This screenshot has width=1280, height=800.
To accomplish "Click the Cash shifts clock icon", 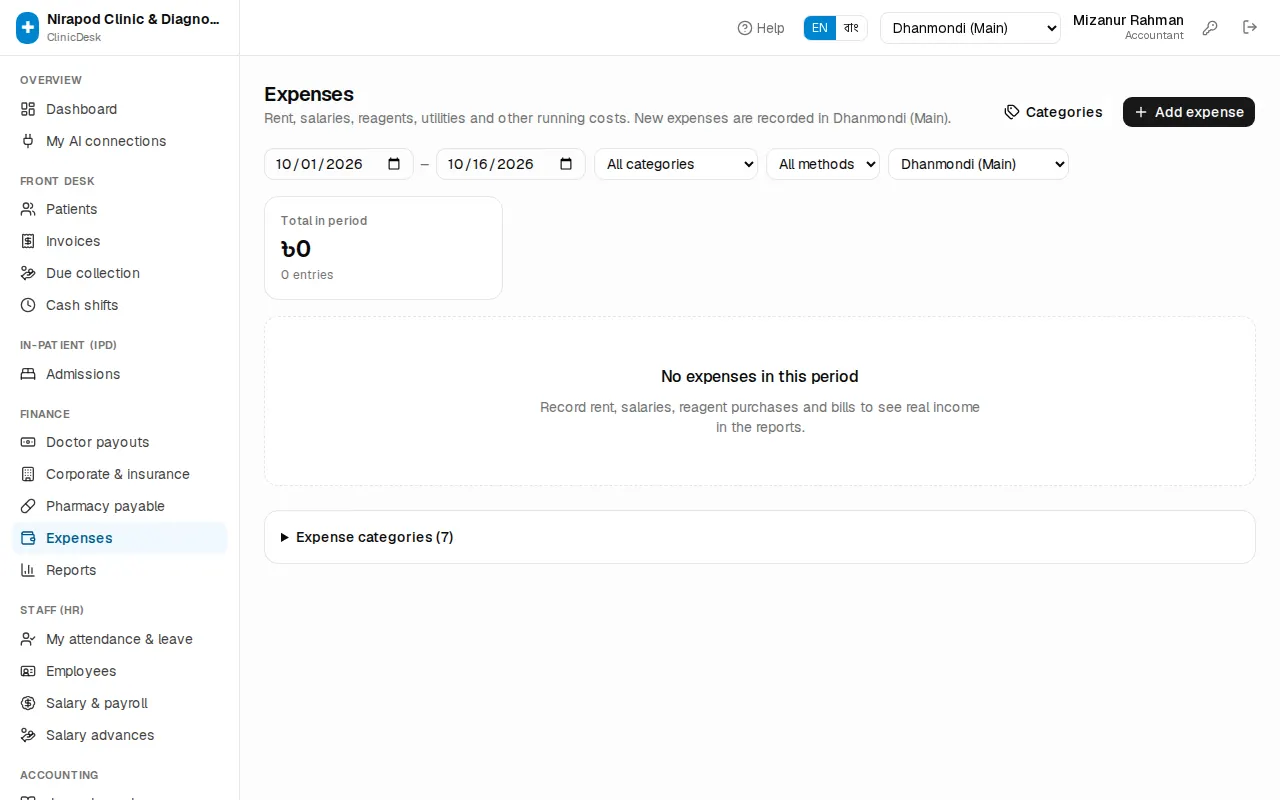I will pyautogui.click(x=28, y=305).
